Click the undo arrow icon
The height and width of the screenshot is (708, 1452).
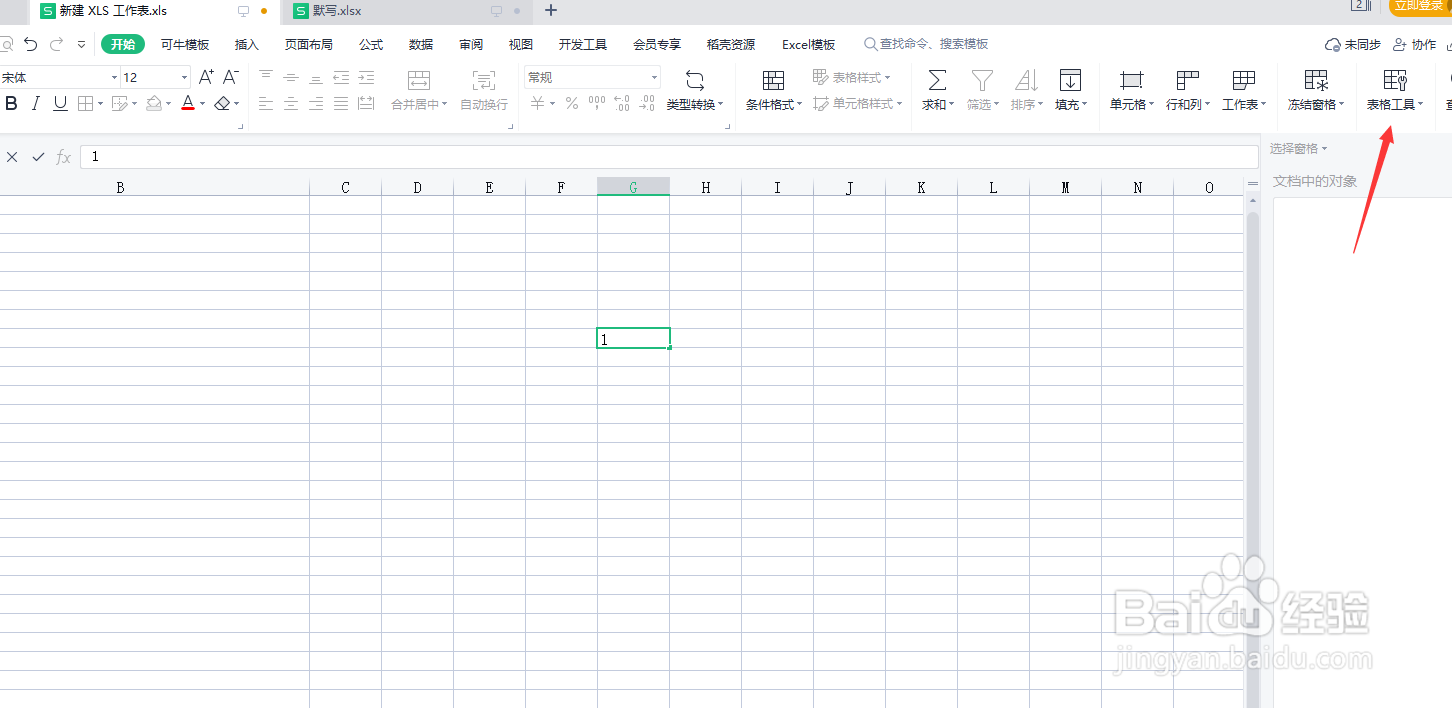pos(31,44)
